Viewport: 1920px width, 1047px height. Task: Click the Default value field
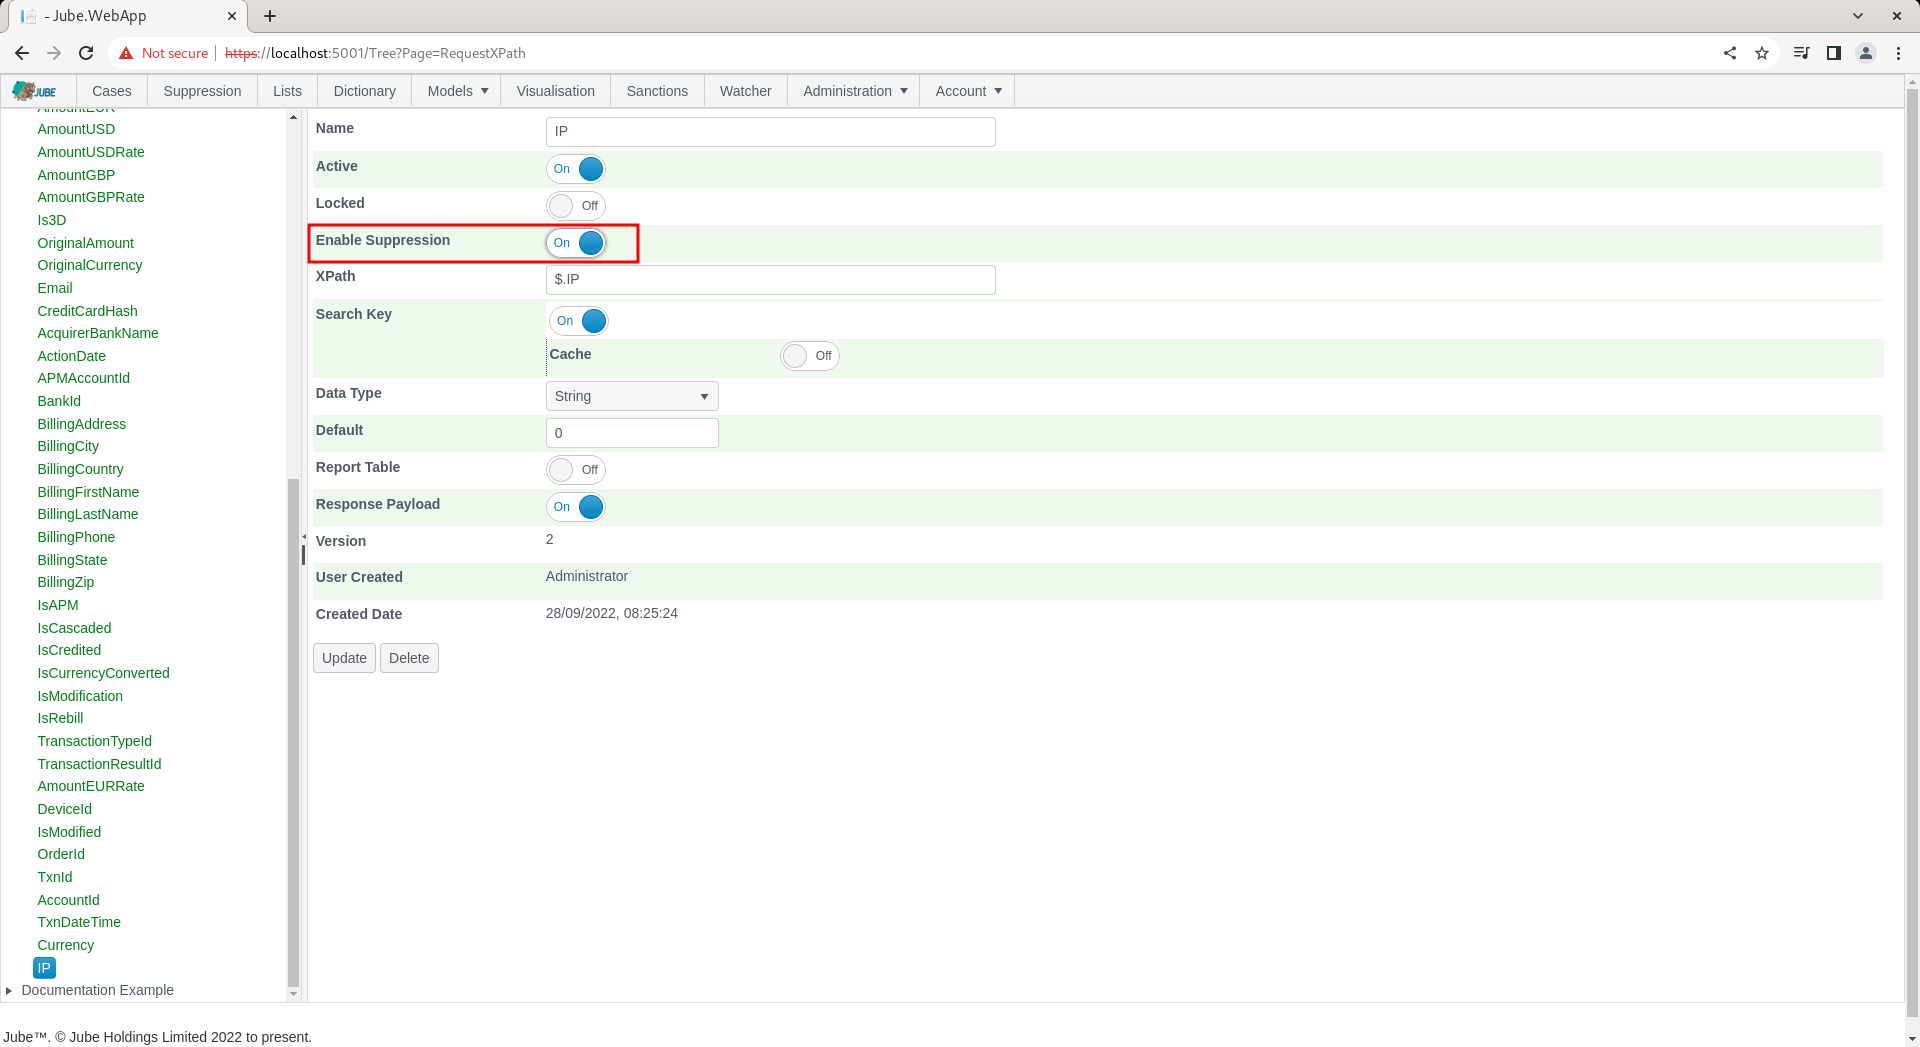pos(632,433)
